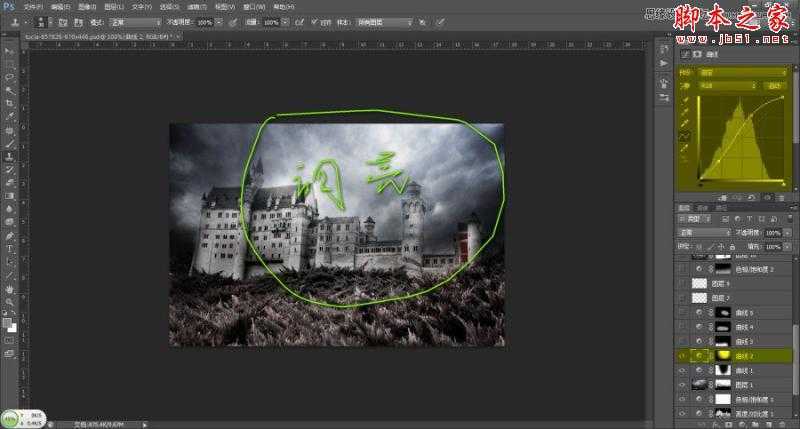Pick the black point eyedropper in Curves
The width and height of the screenshot is (800, 429).
pyautogui.click(x=685, y=100)
